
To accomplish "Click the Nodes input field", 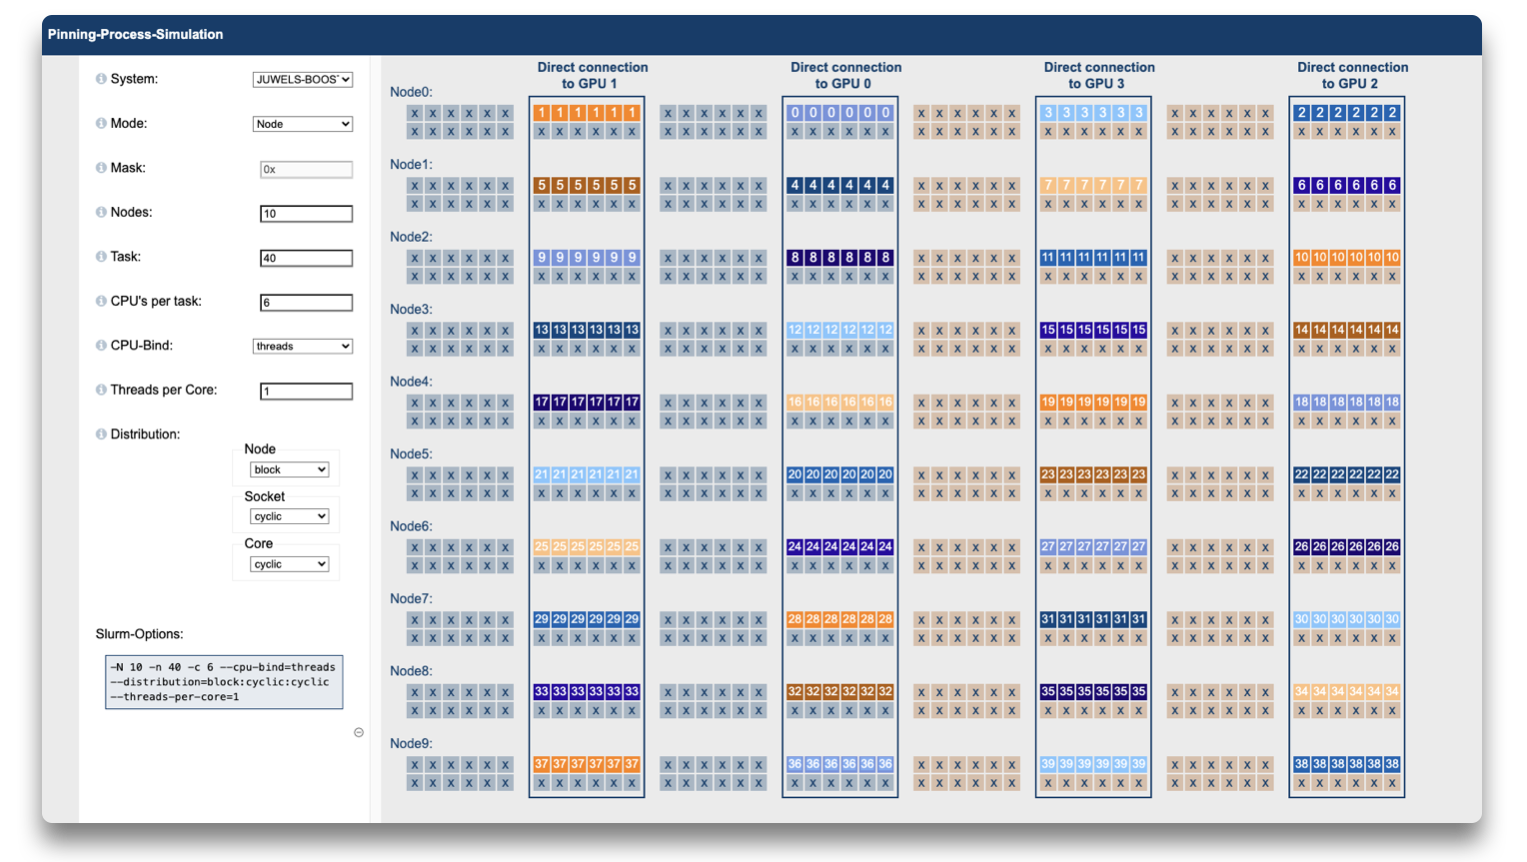I will click(306, 214).
